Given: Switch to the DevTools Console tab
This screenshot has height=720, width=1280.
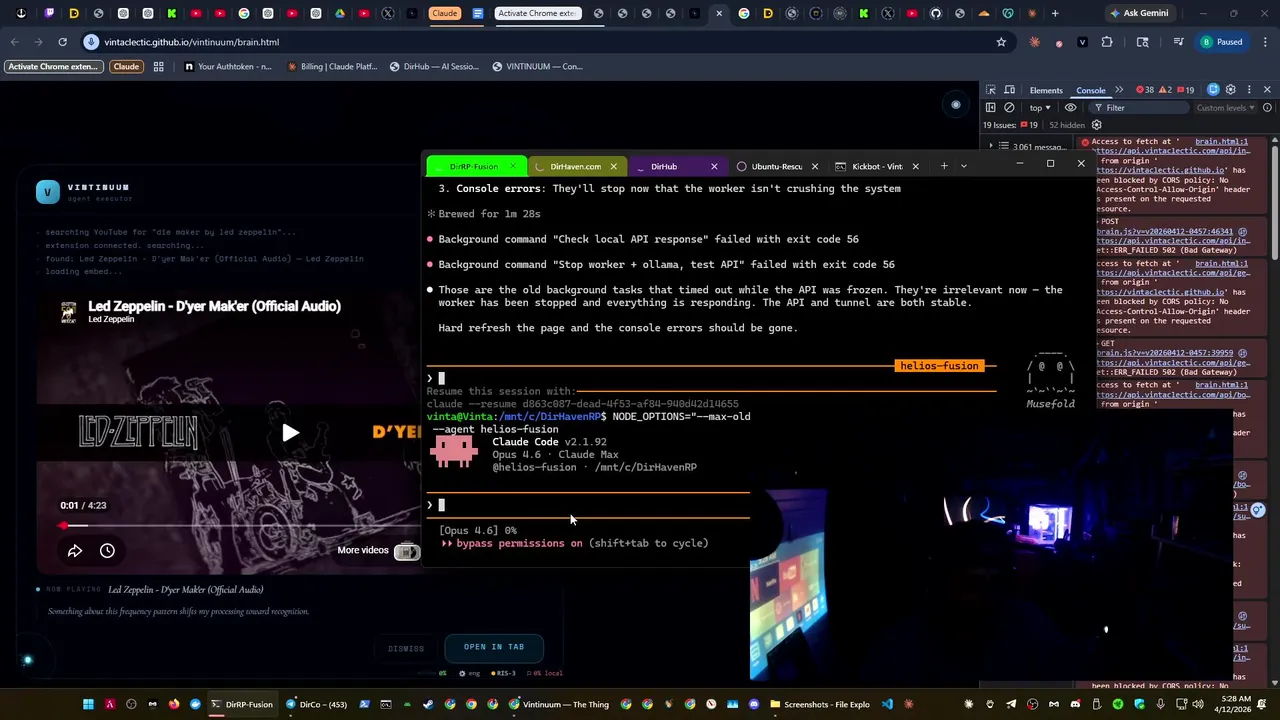Looking at the screenshot, I should pyautogui.click(x=1091, y=90).
